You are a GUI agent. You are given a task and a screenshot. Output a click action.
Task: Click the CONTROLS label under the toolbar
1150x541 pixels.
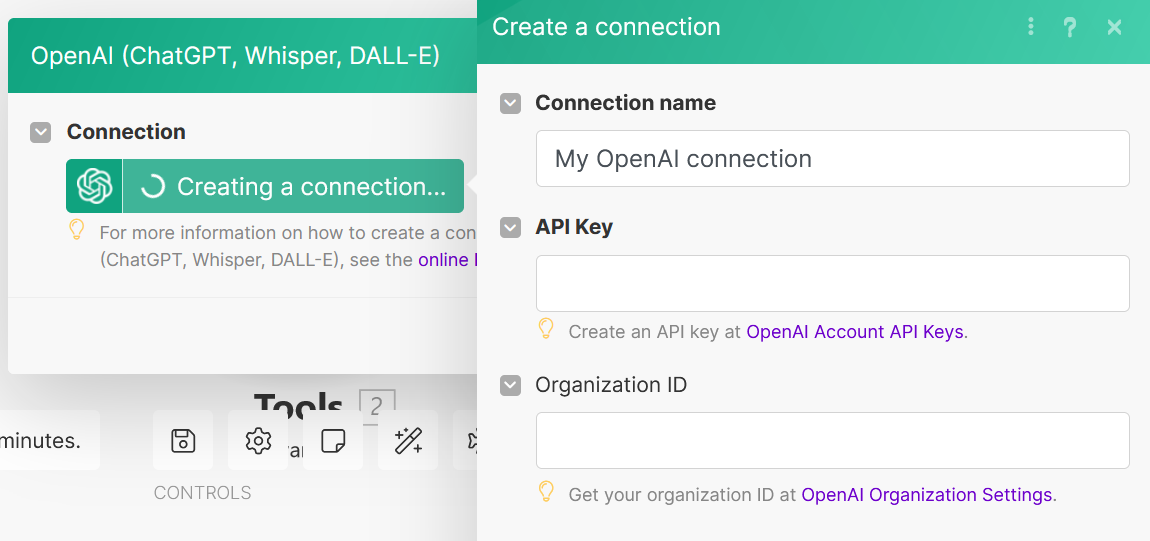[202, 493]
